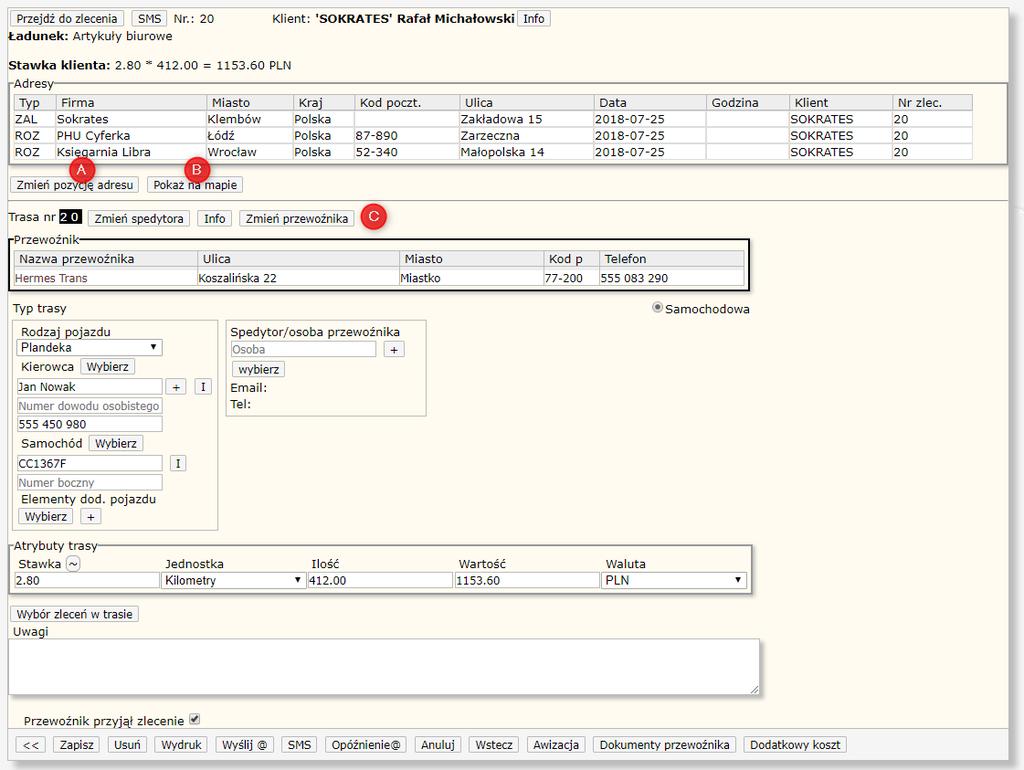Click the Info button beside Trasa nr

pos(214,219)
